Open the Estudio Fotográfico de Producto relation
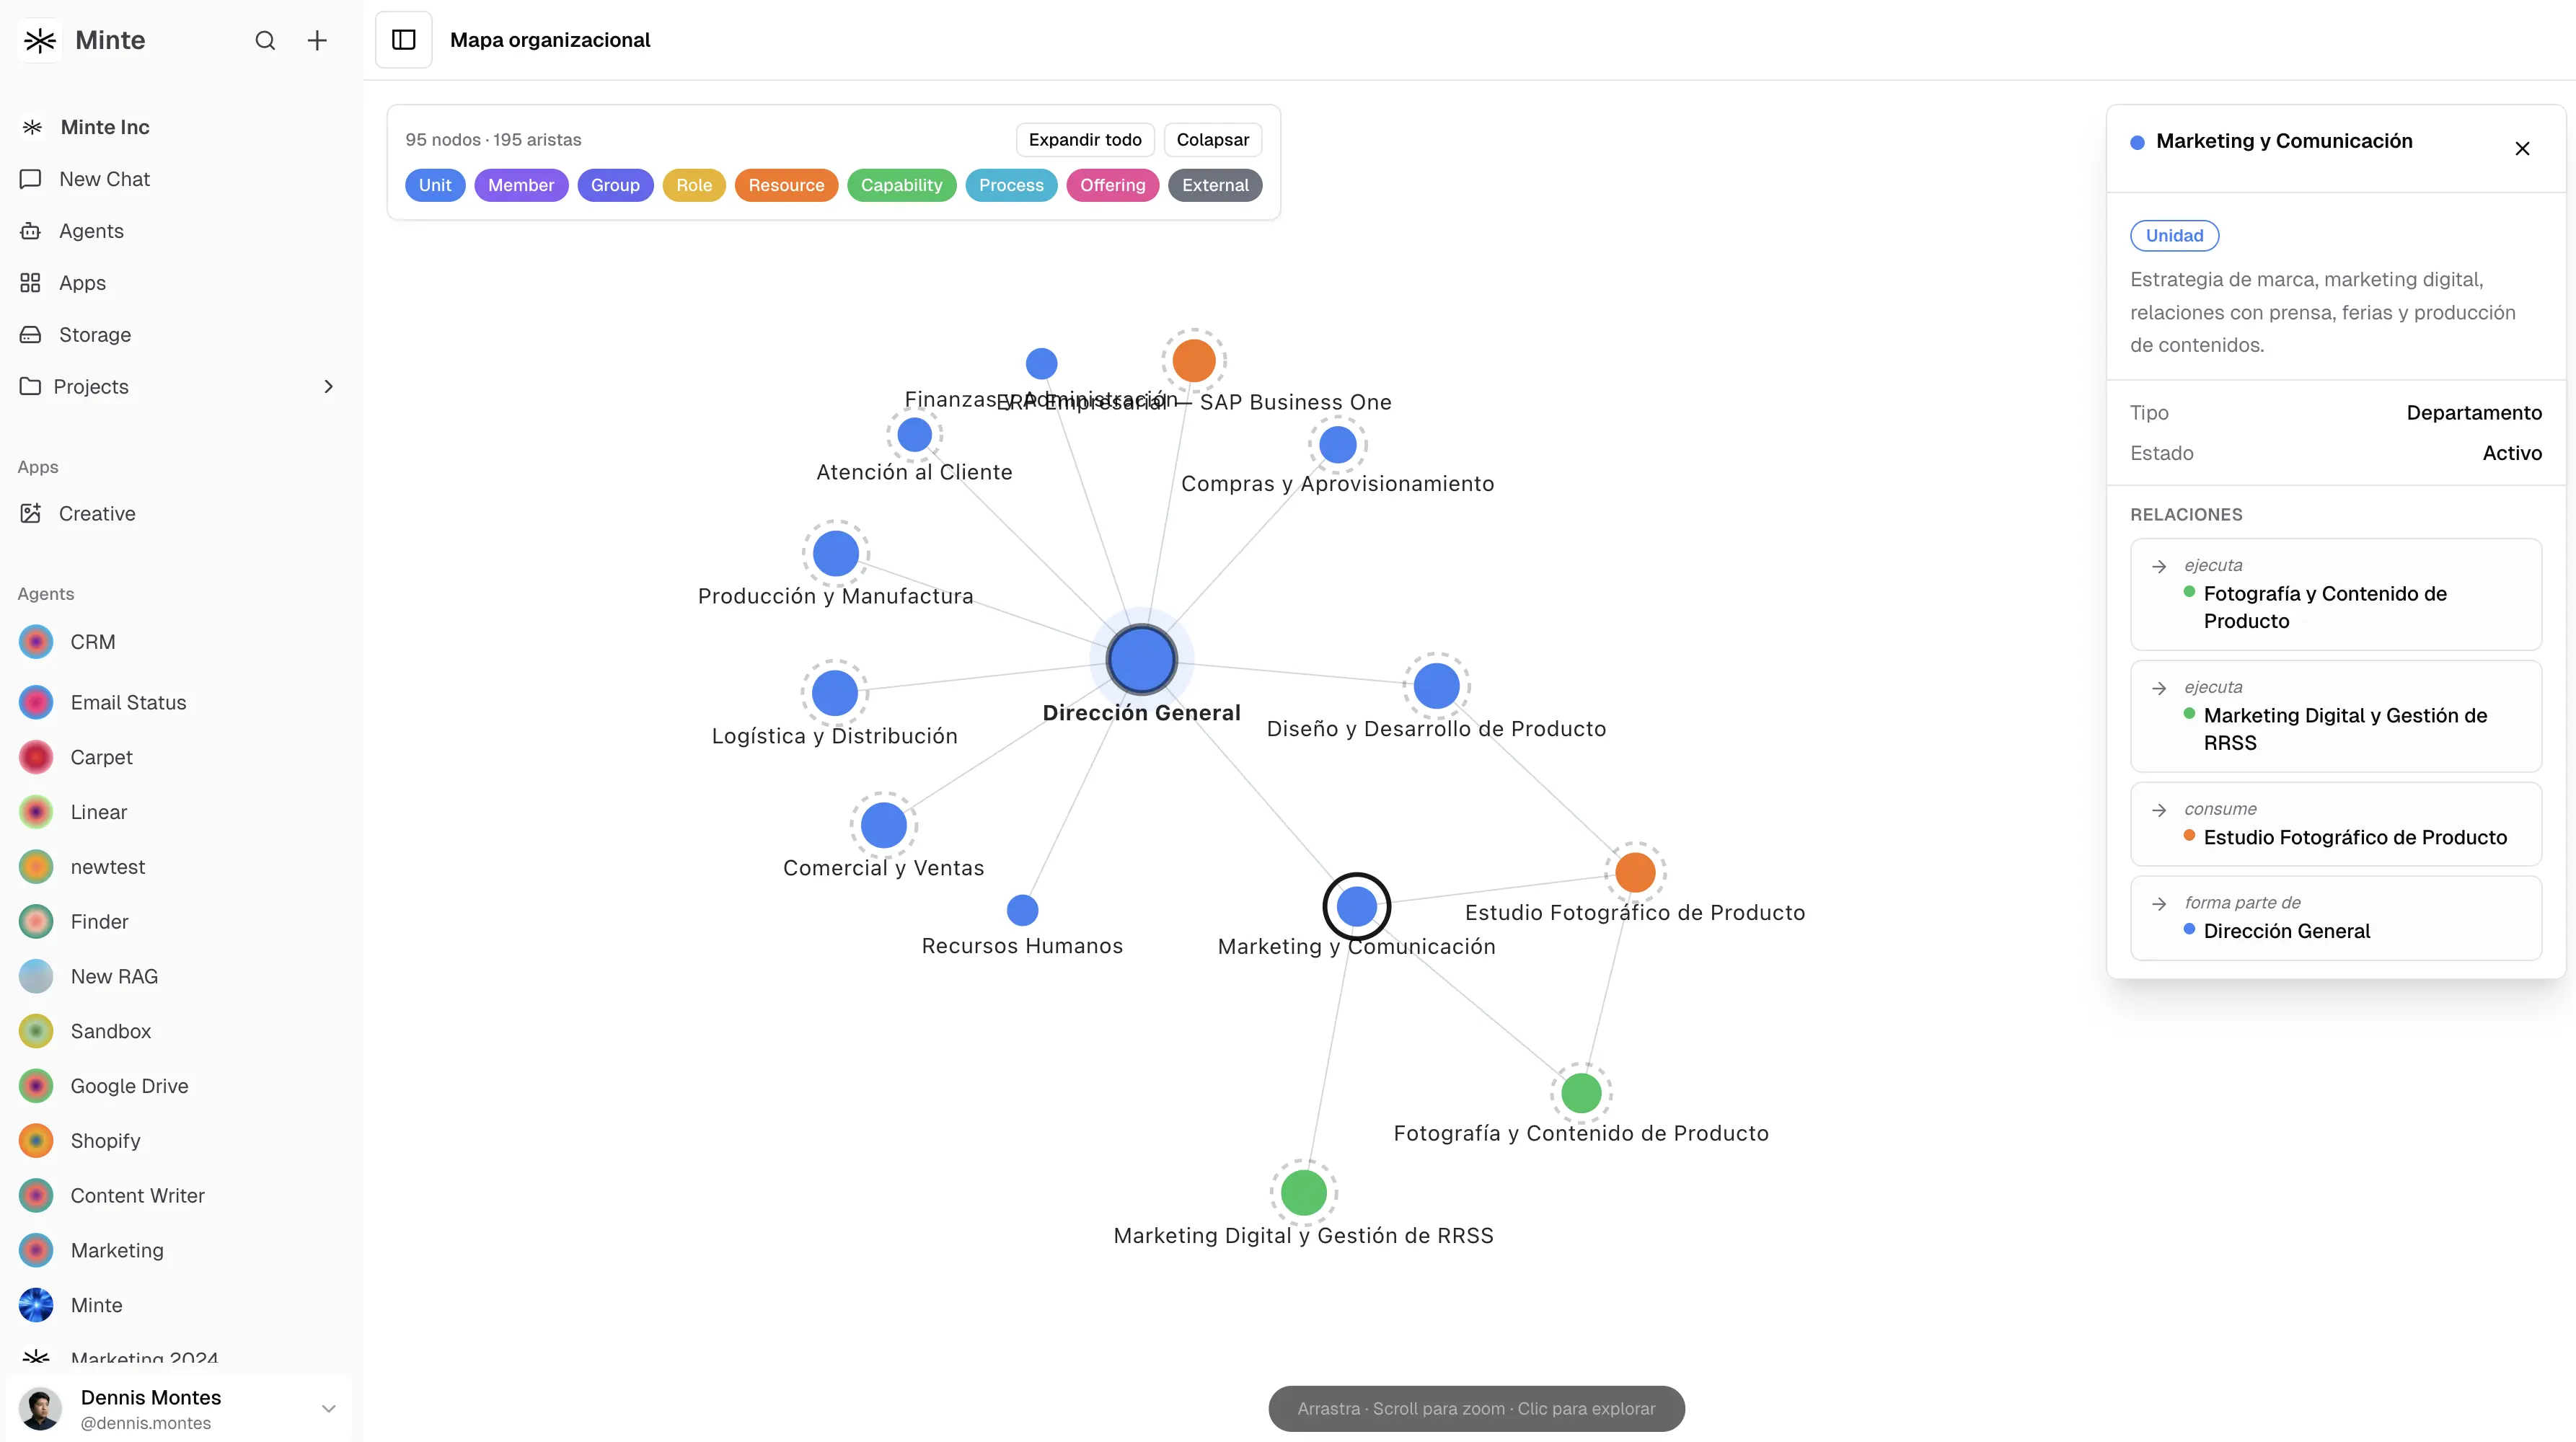The image size is (2576, 1442). [x=2335, y=825]
